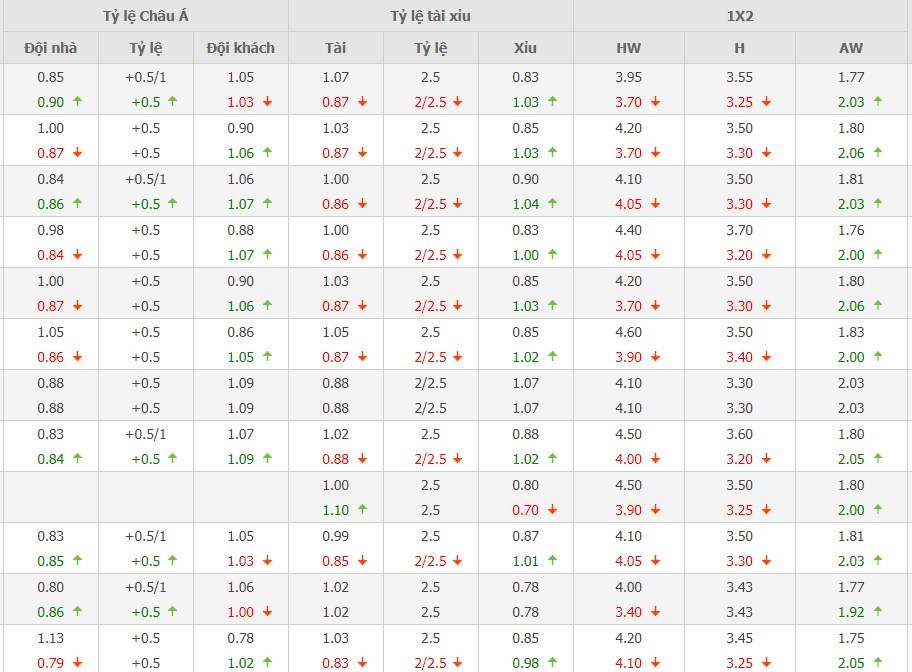Click the green up arrow beside 1.09
Viewport: 912px width, 672px height.
click(x=268, y=458)
